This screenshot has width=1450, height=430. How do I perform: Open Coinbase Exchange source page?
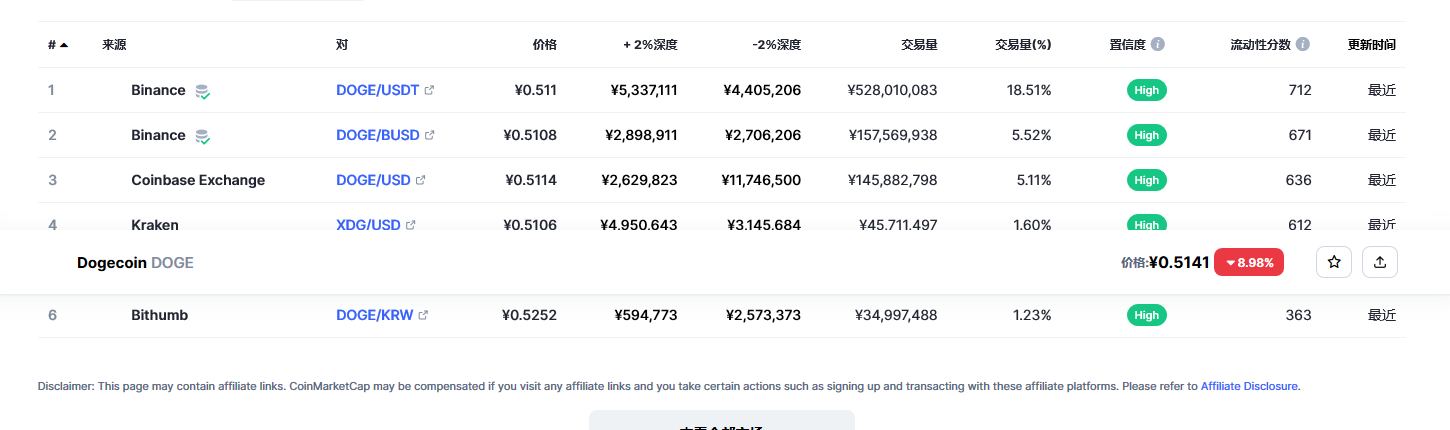click(198, 180)
